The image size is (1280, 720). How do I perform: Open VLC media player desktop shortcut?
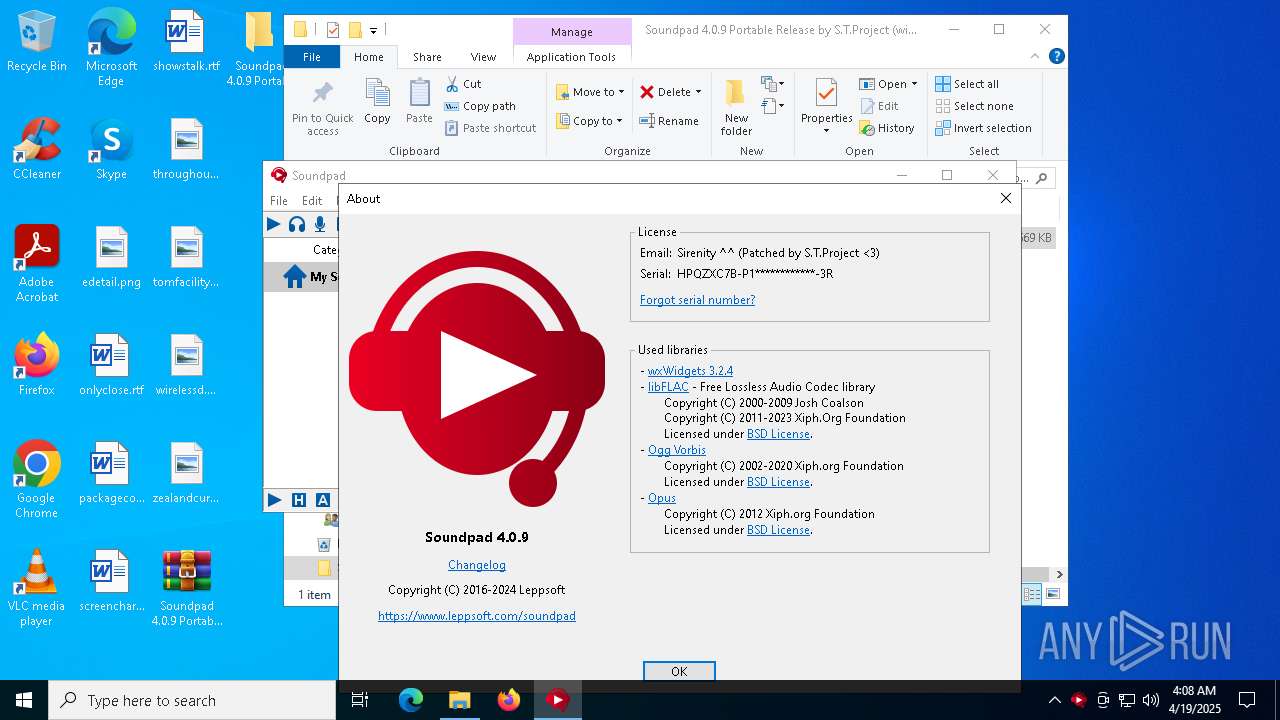37,588
